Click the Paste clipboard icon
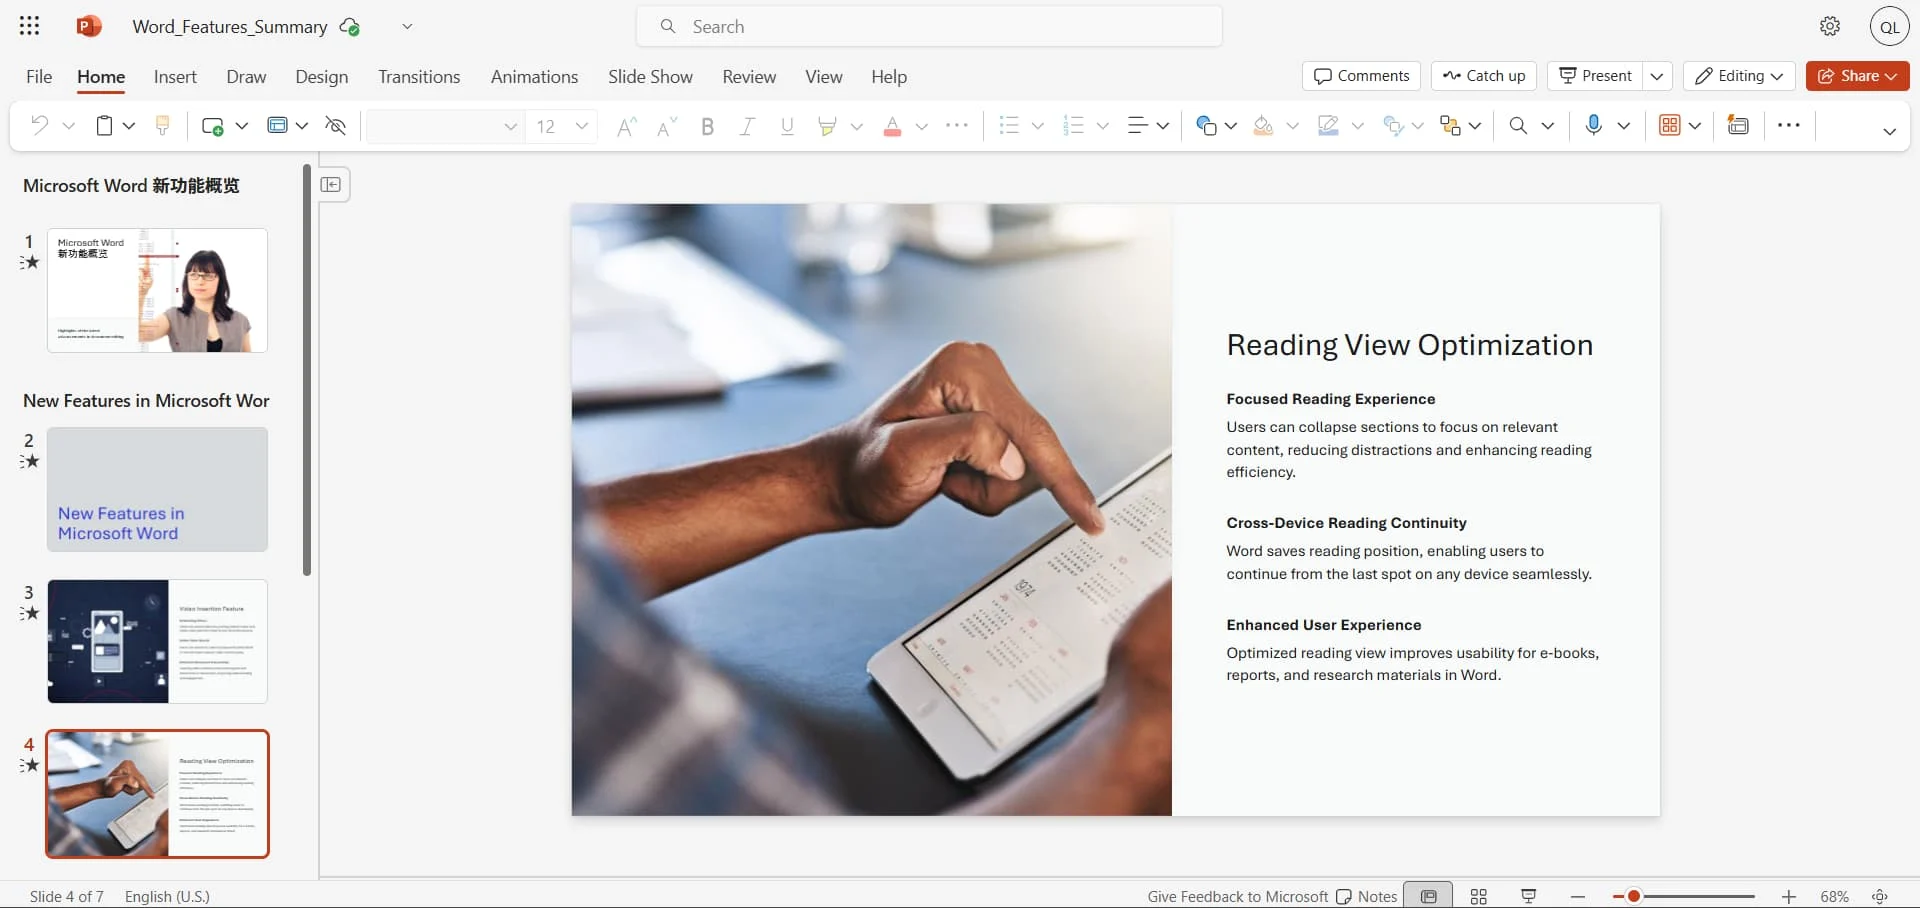1920x908 pixels. coord(104,125)
